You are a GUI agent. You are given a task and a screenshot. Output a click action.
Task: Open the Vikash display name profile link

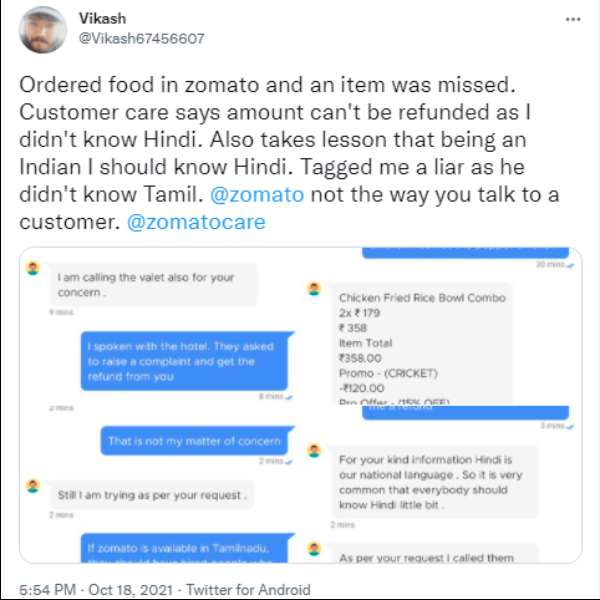point(103,19)
